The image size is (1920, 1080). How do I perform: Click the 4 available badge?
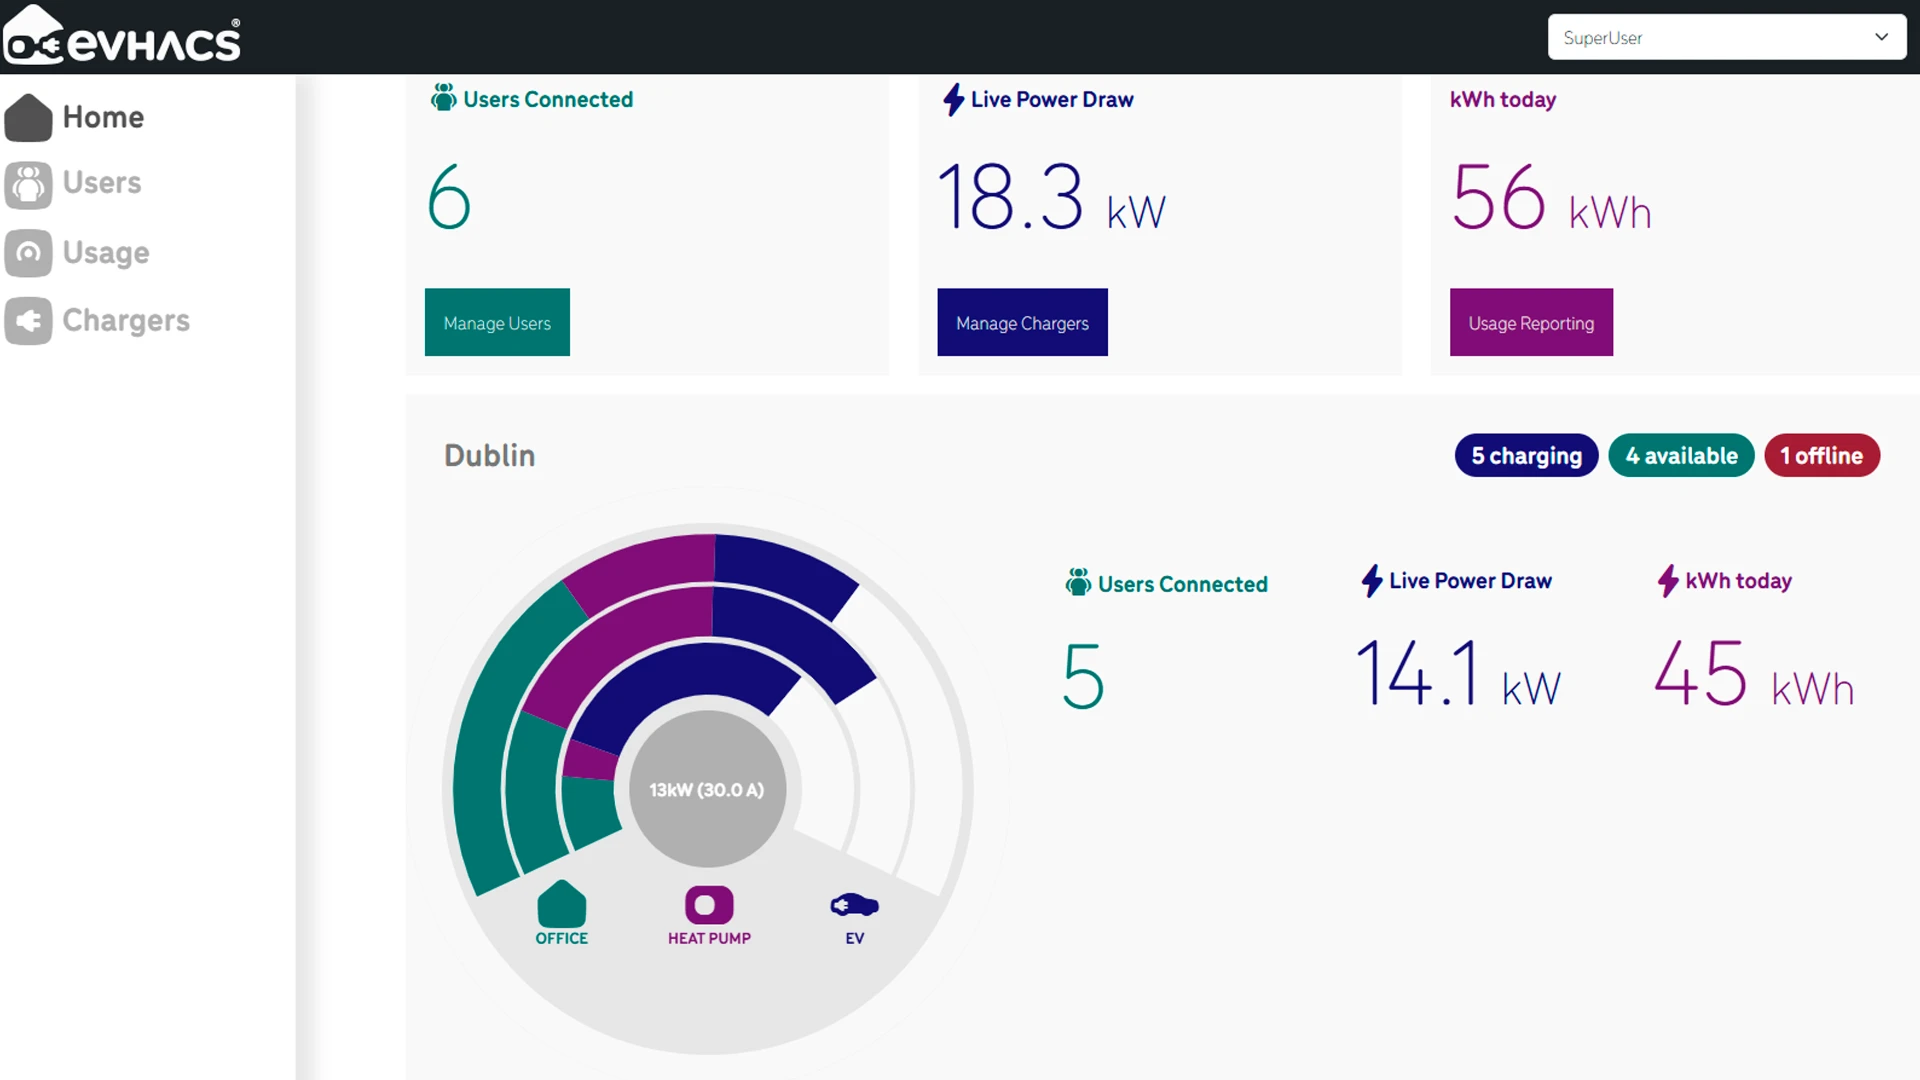coord(1681,456)
